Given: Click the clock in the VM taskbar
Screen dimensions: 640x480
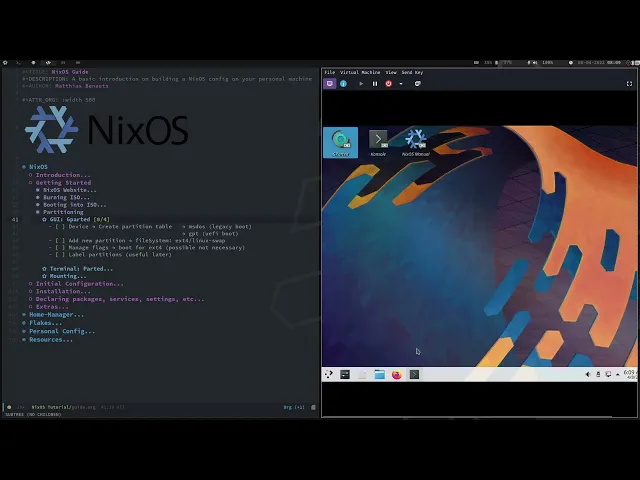Looking at the screenshot, I should point(630,374).
